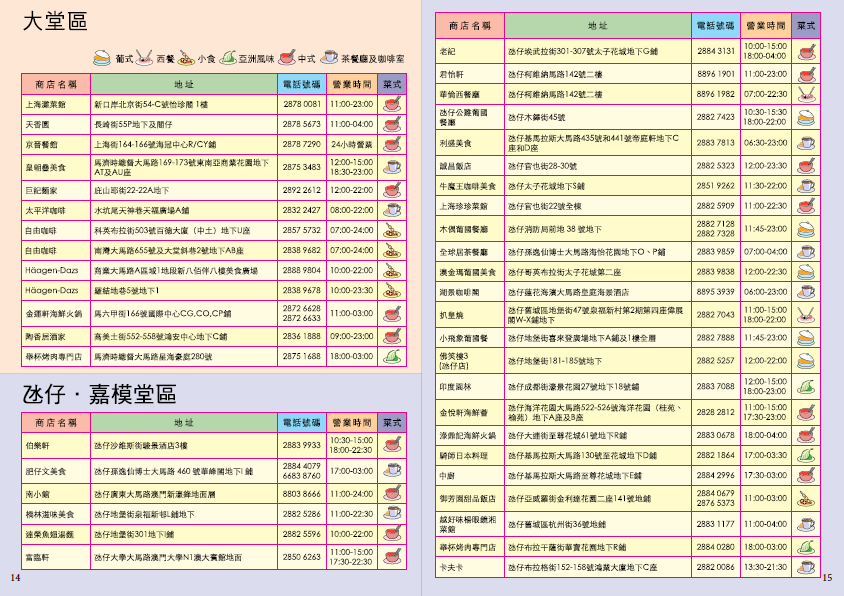Click the cuisine icon in the 伯樂軒 row
Image resolution: width=844 pixels, height=596 pixels.
click(x=392, y=445)
